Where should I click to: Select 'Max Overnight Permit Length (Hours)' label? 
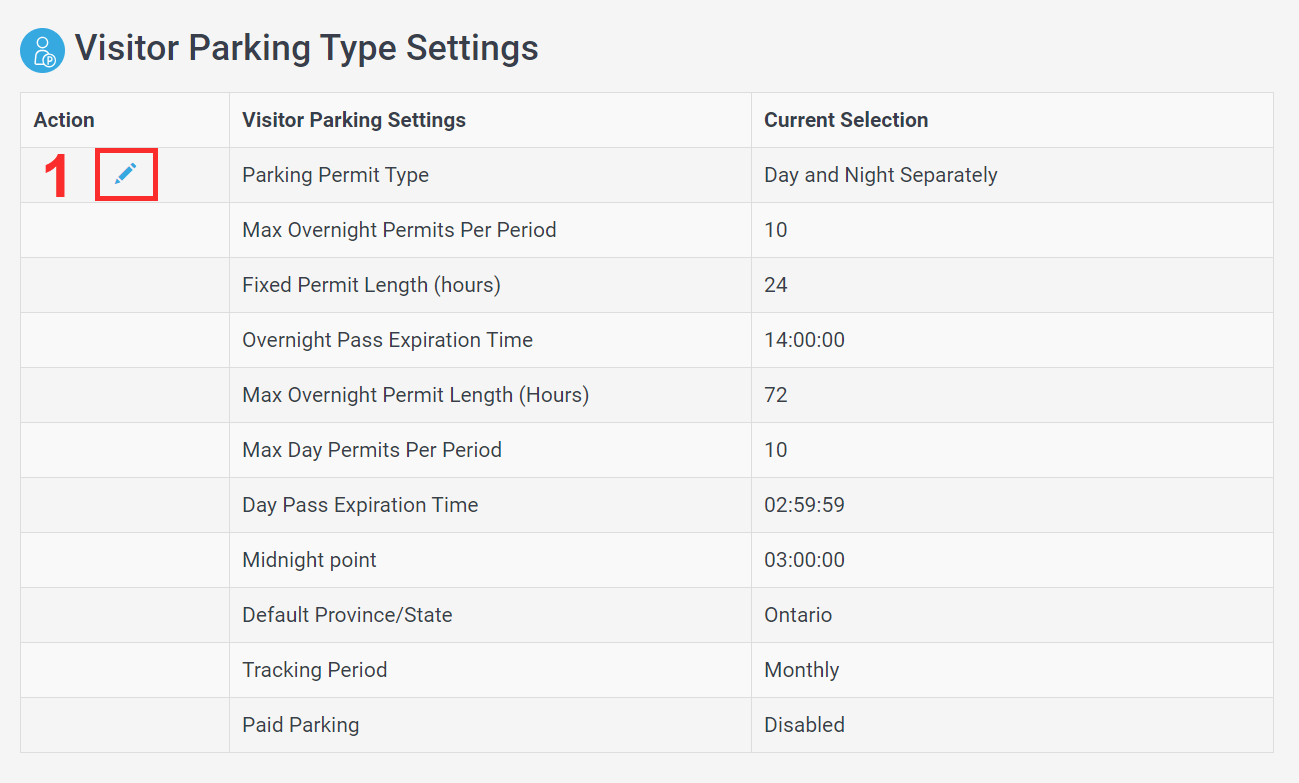coord(415,395)
